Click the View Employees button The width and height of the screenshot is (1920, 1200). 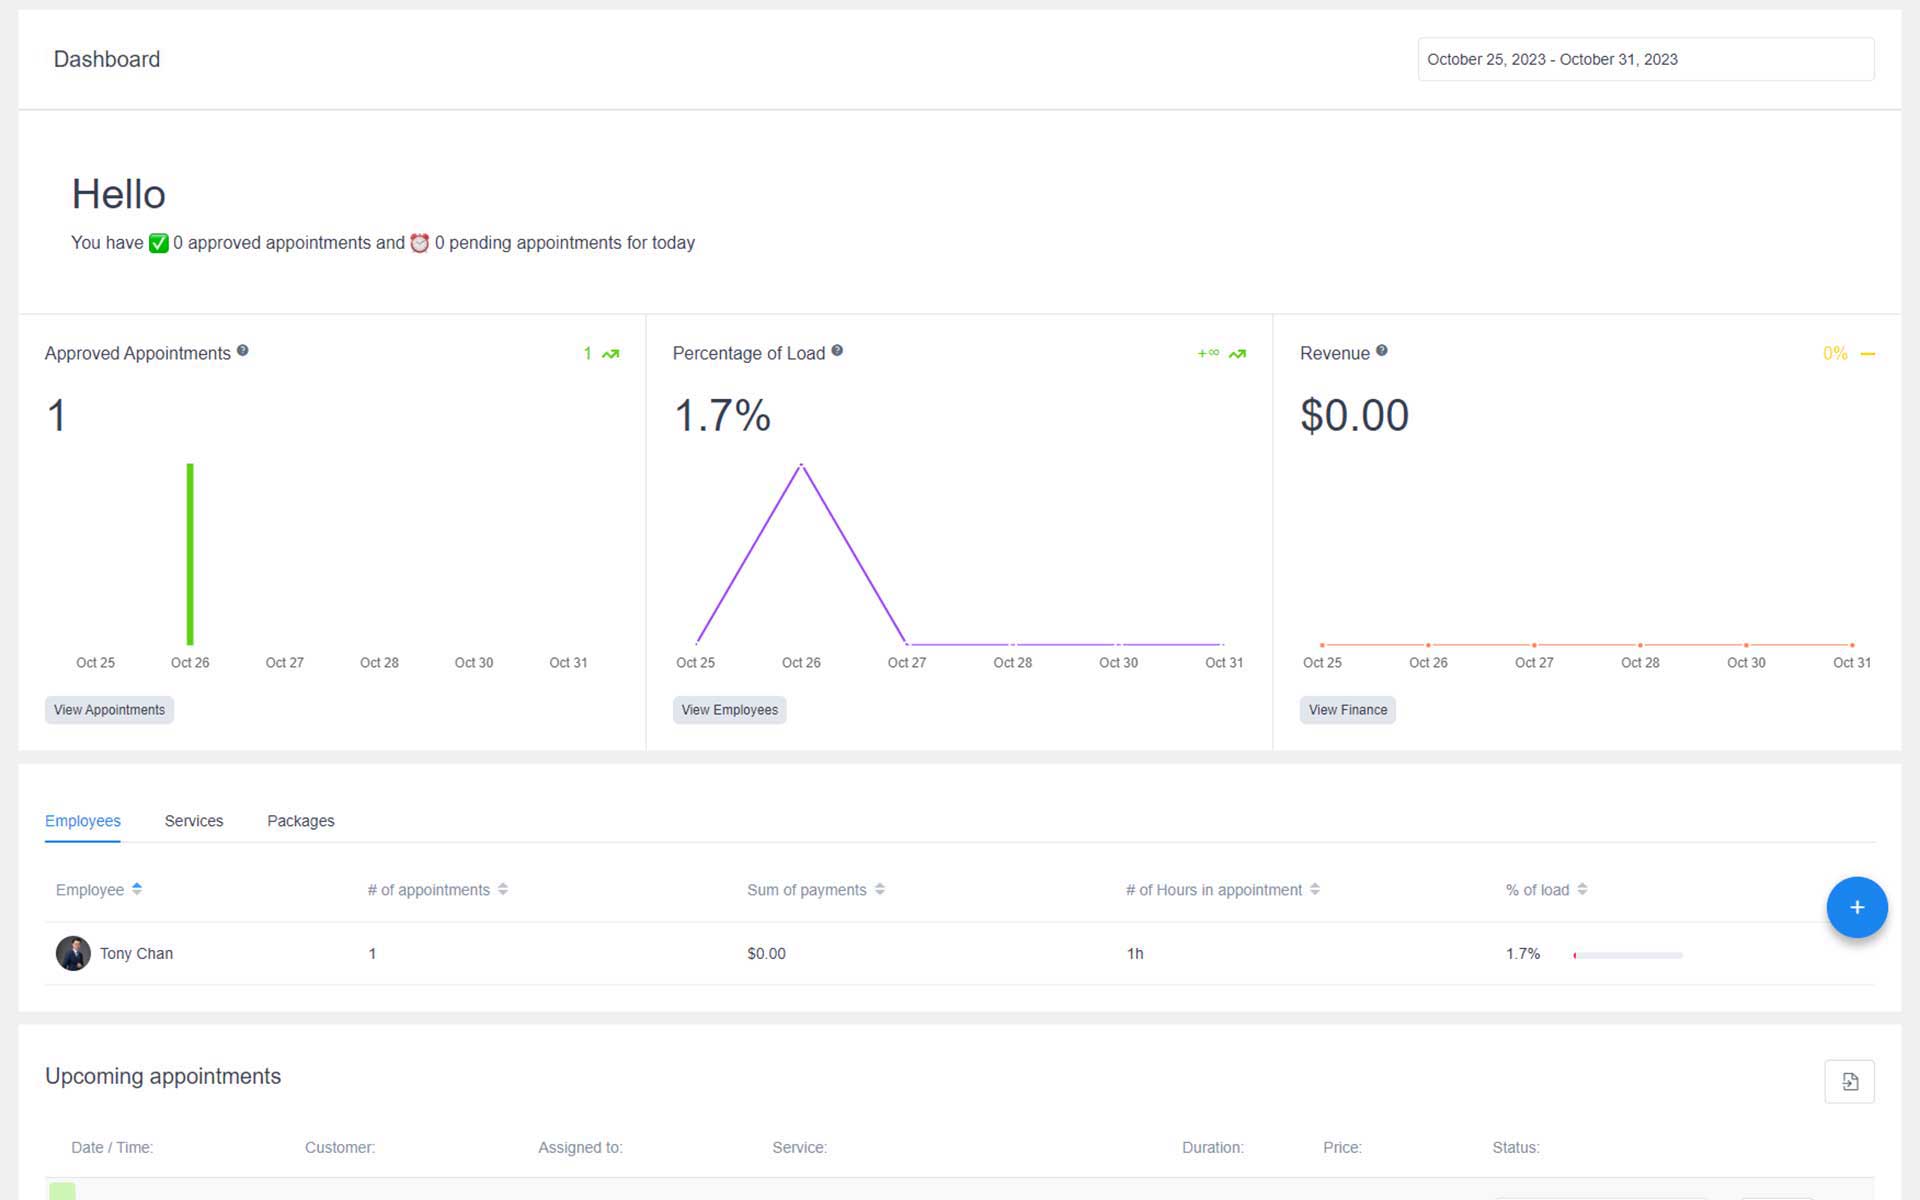tap(729, 710)
